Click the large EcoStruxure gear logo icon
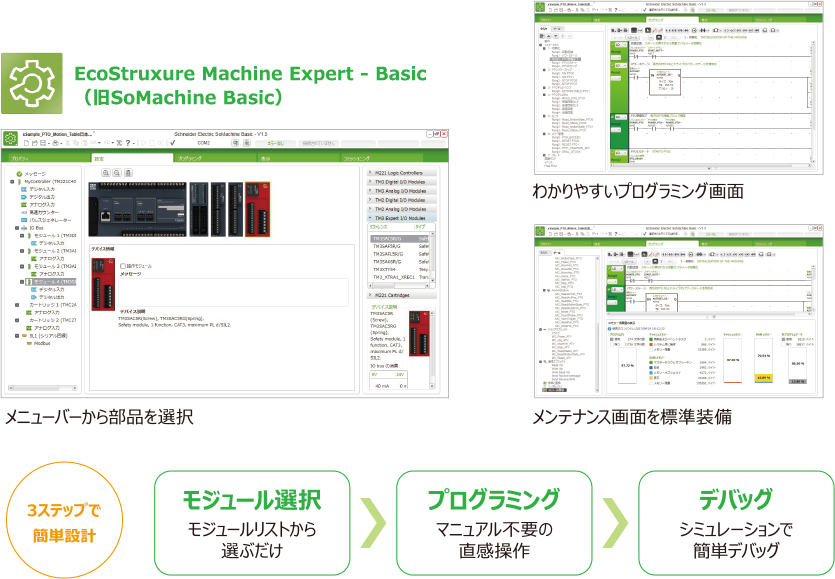The height and width of the screenshot is (579, 835). click(x=32, y=84)
